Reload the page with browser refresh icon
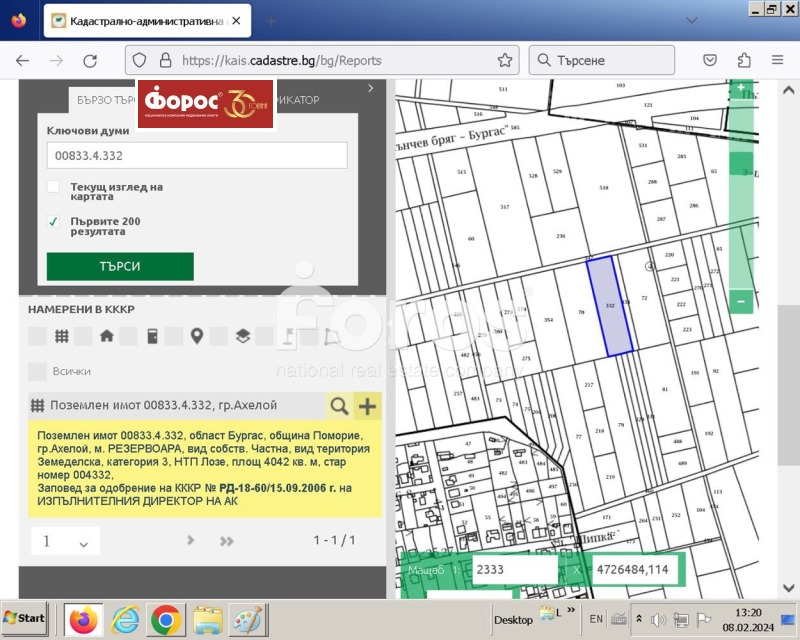 pos(90,60)
